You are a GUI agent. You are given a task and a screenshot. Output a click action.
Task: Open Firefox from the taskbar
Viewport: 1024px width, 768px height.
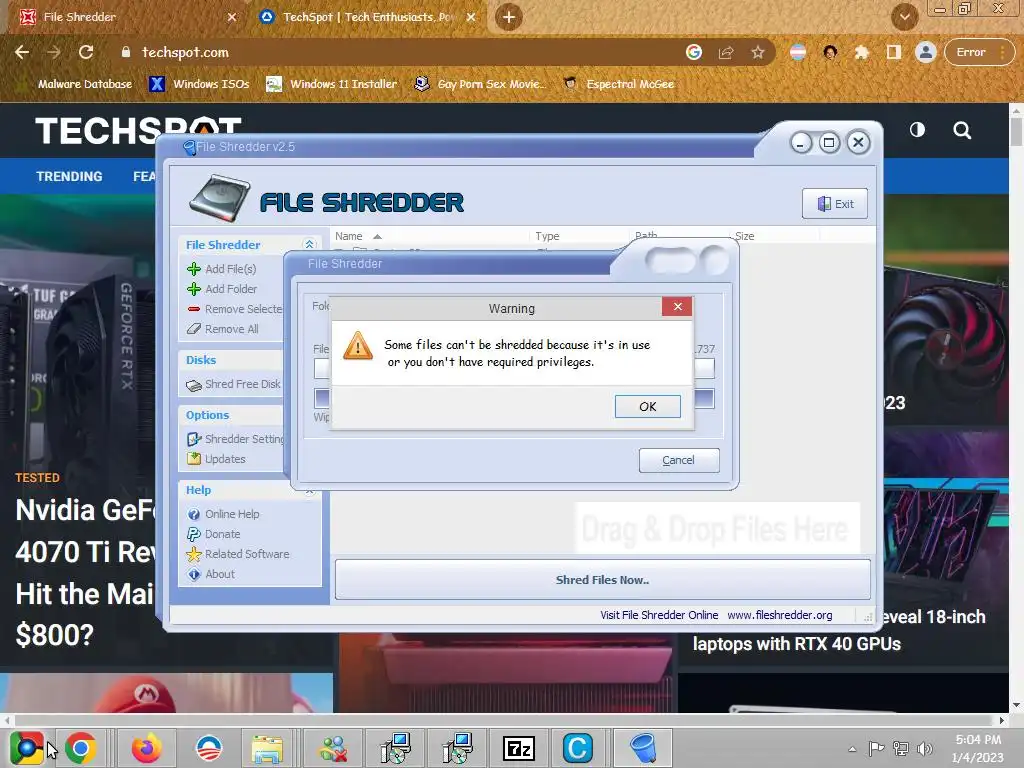tap(146, 748)
